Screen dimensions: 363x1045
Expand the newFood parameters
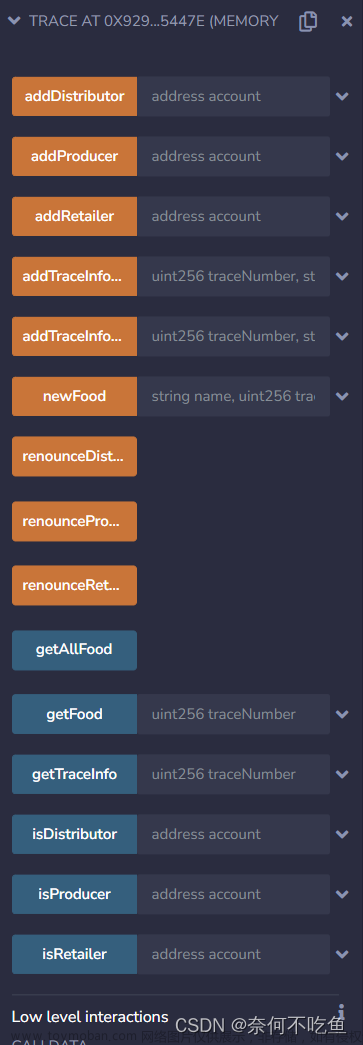342,396
